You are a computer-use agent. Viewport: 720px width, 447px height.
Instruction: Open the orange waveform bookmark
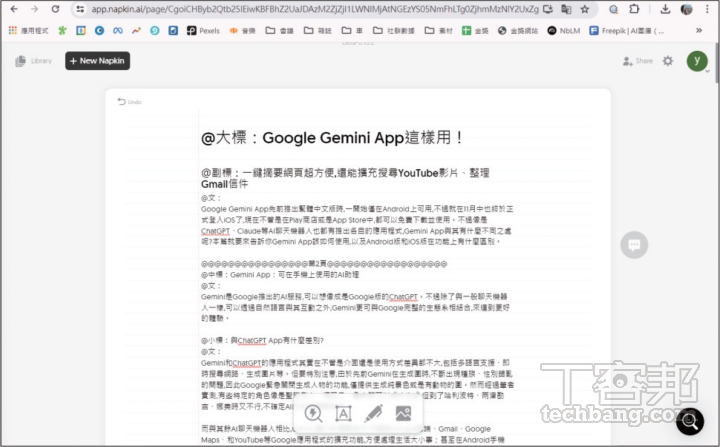[x=242, y=30]
